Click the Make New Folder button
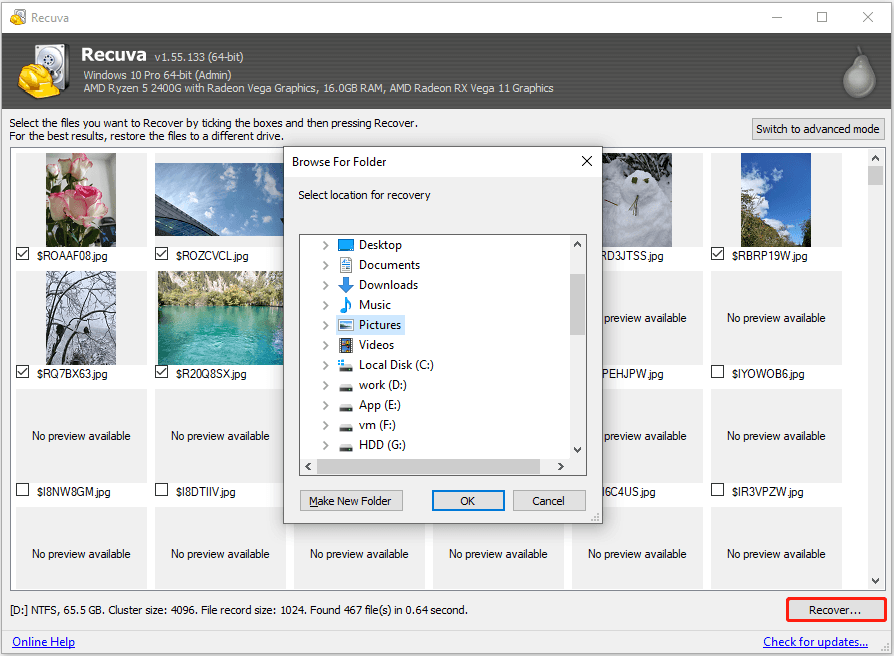The height and width of the screenshot is (656, 894). pos(351,500)
